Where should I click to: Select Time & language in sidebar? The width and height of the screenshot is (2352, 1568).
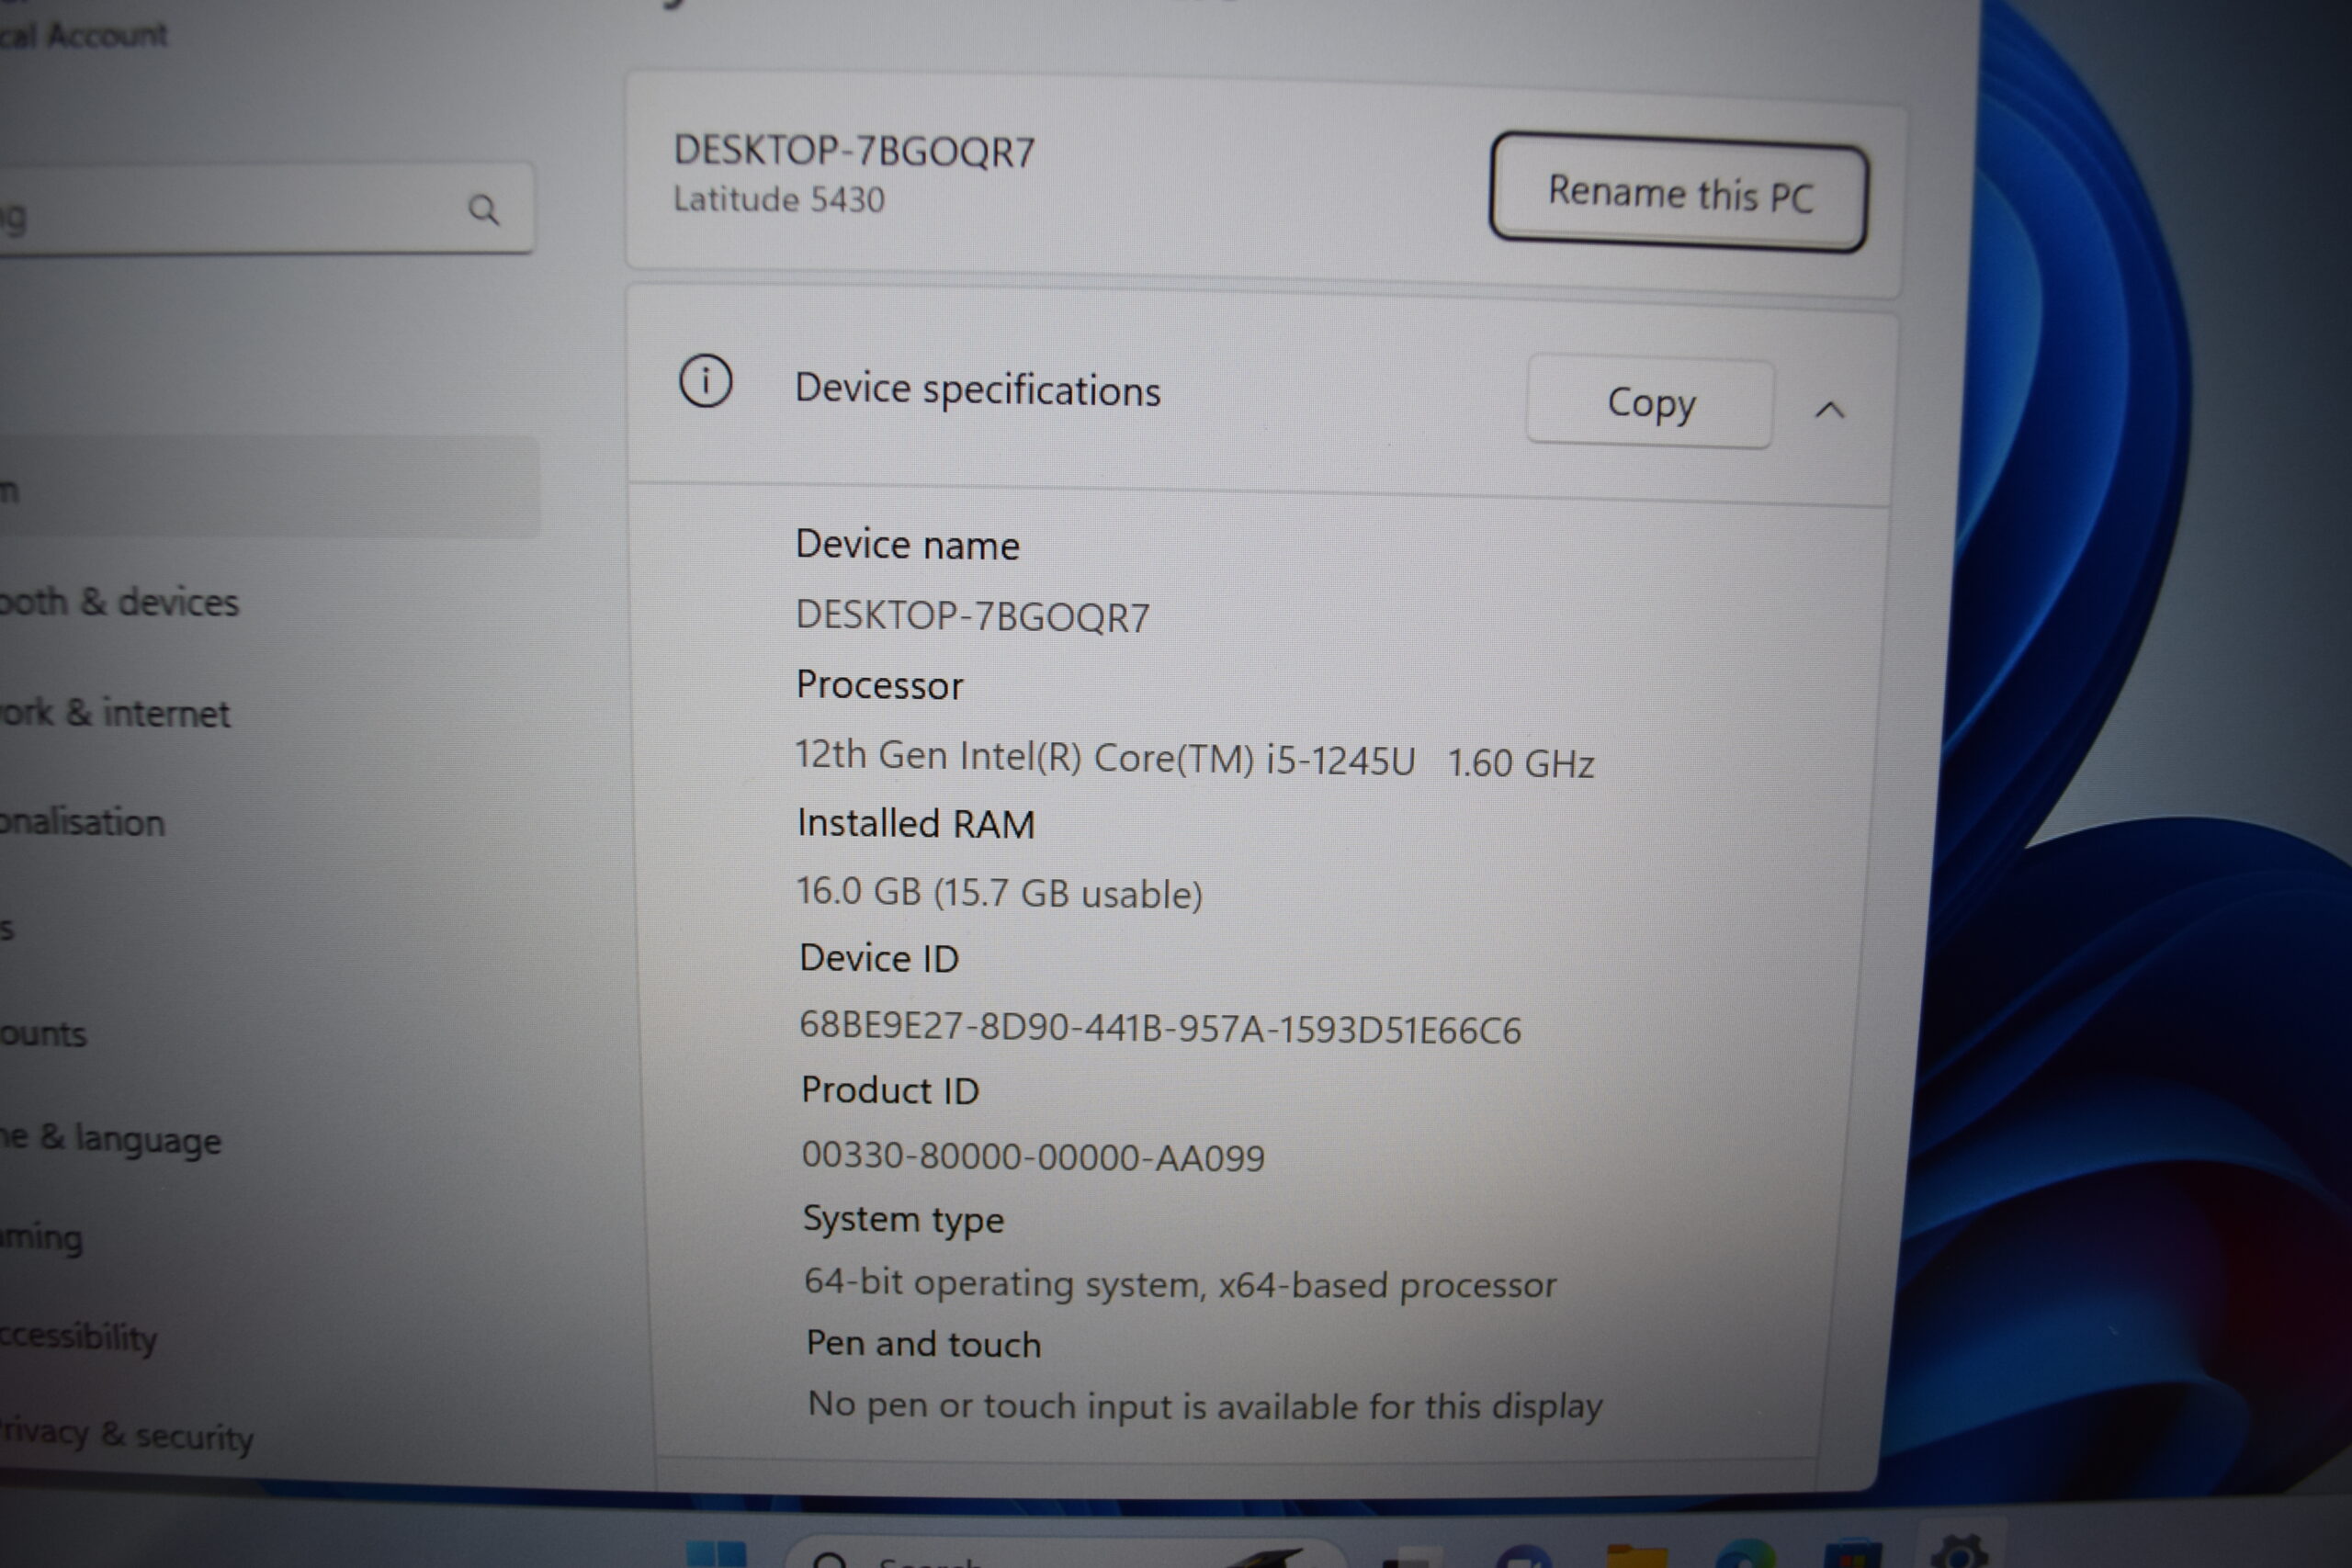(x=110, y=1138)
